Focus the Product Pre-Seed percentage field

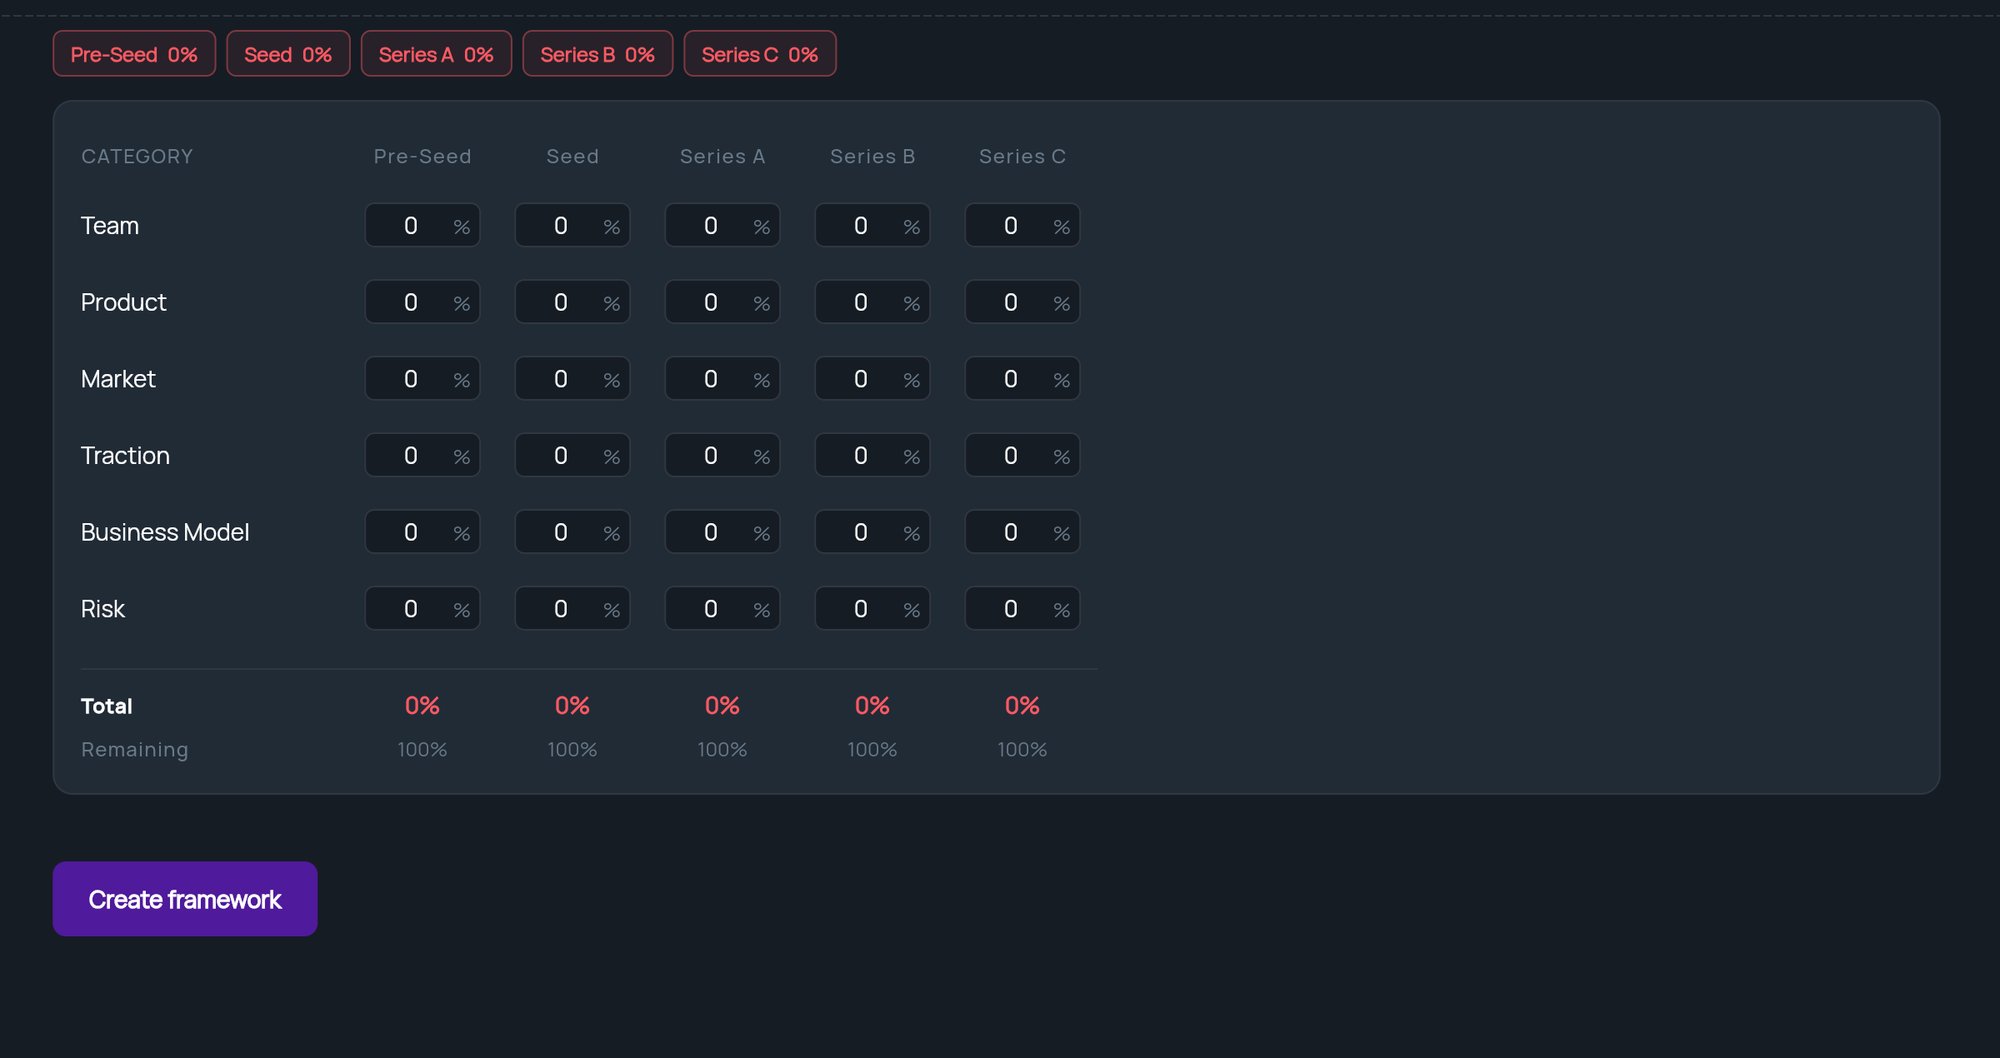tap(422, 302)
